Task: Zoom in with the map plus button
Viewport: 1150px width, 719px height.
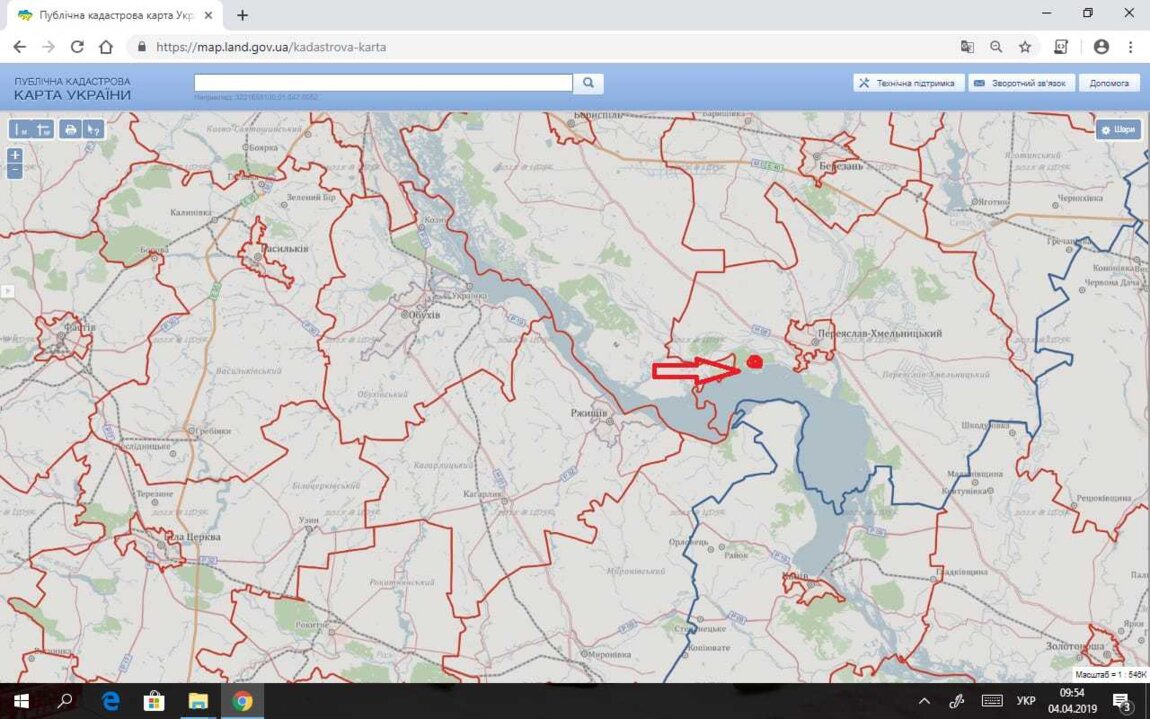Action: coord(15,155)
